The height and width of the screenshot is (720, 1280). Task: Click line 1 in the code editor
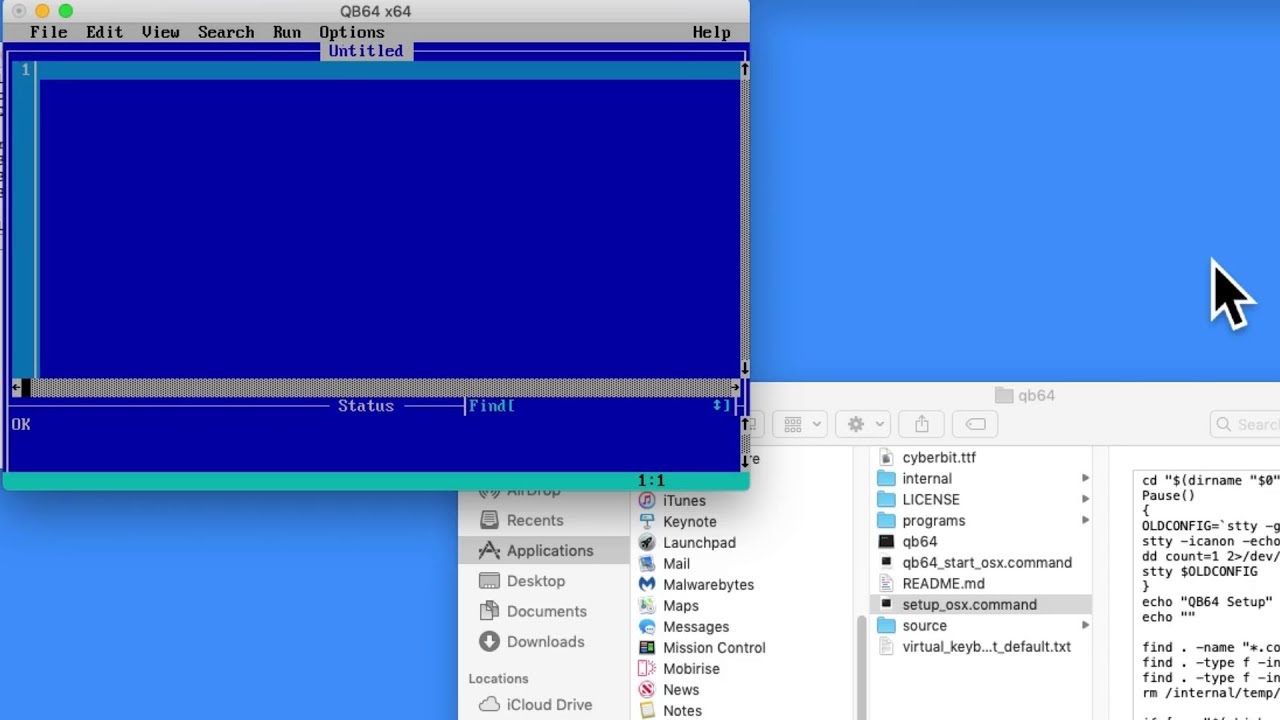point(390,70)
